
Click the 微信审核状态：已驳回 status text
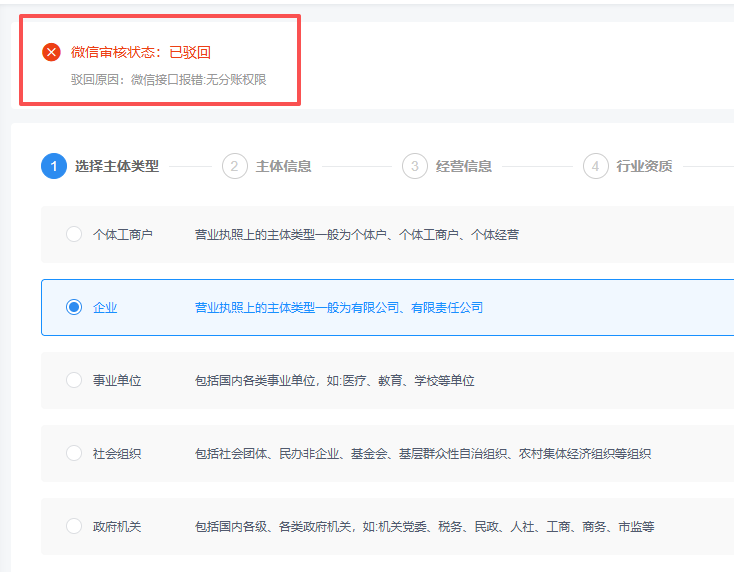pos(141,52)
